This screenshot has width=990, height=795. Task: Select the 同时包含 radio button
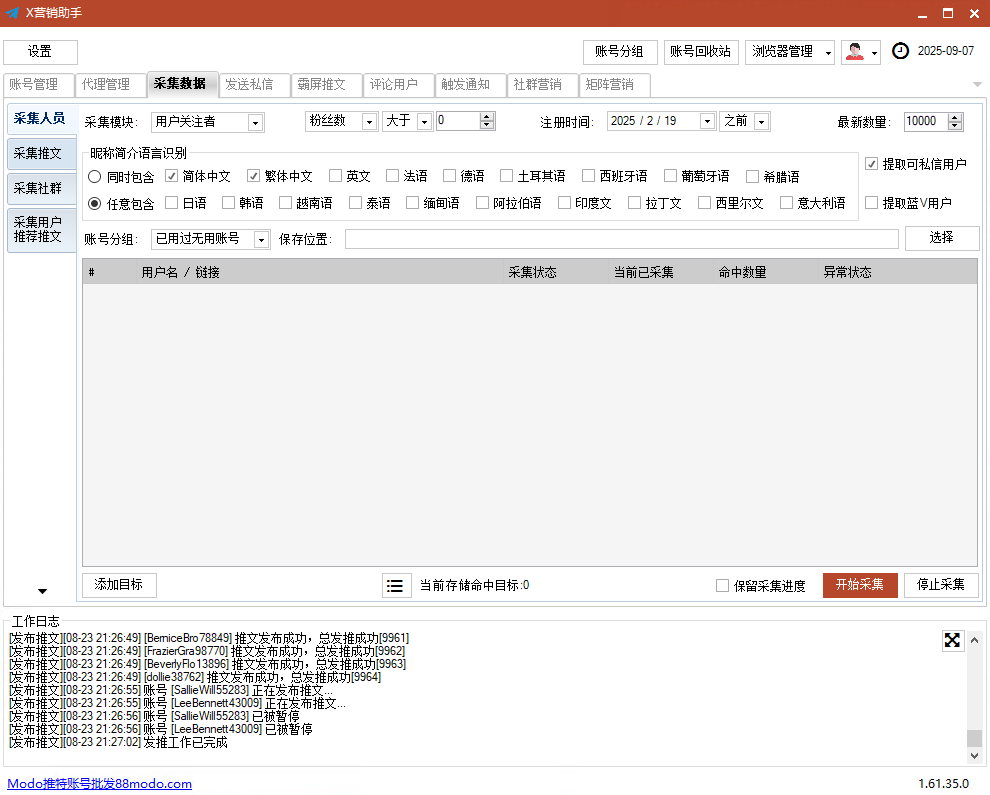pyautogui.click(x=94, y=177)
